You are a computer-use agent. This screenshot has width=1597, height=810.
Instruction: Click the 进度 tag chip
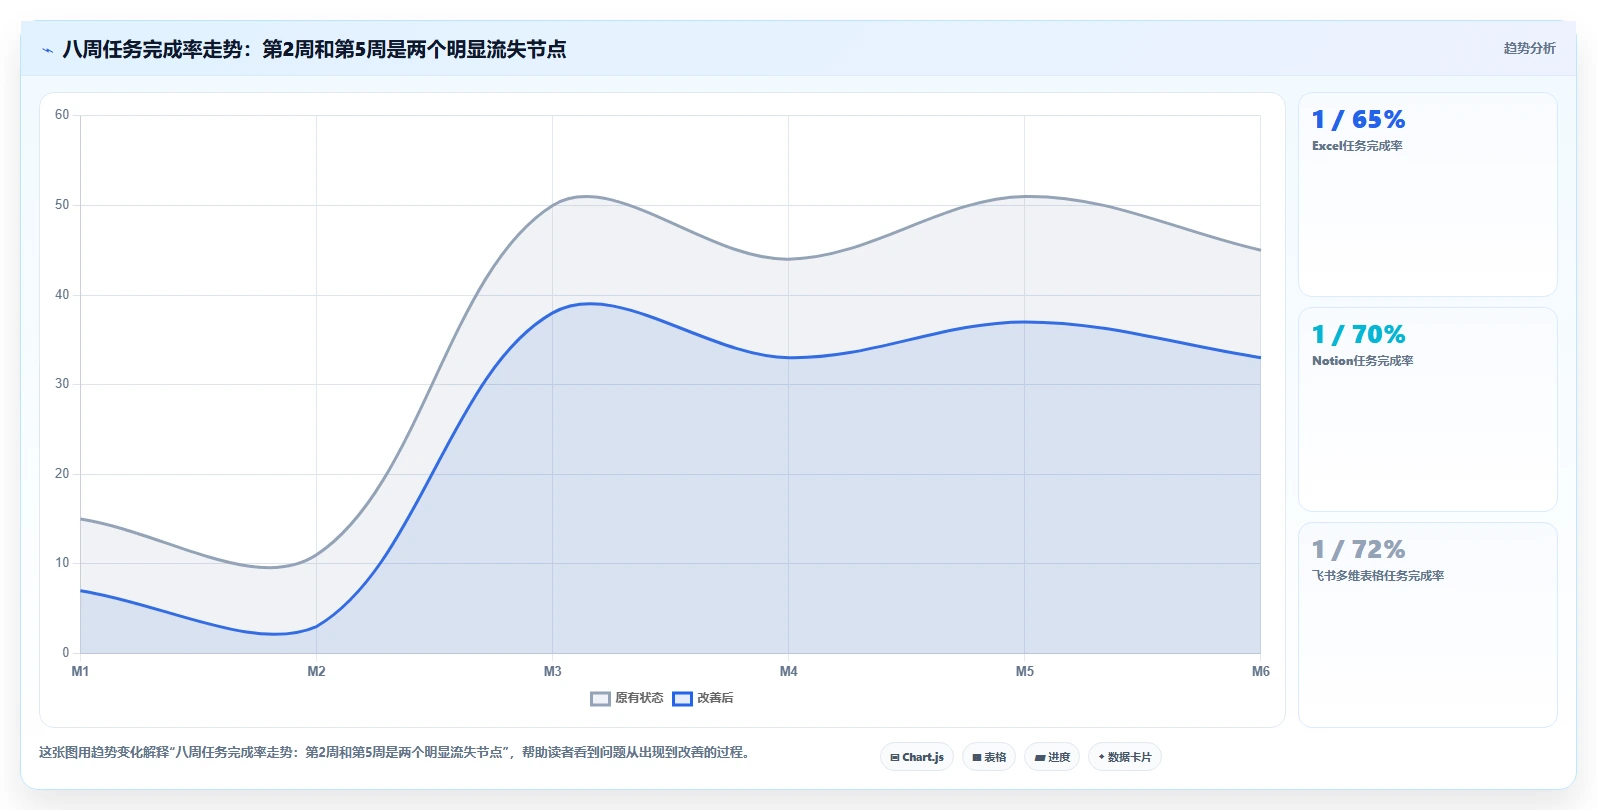[1052, 757]
